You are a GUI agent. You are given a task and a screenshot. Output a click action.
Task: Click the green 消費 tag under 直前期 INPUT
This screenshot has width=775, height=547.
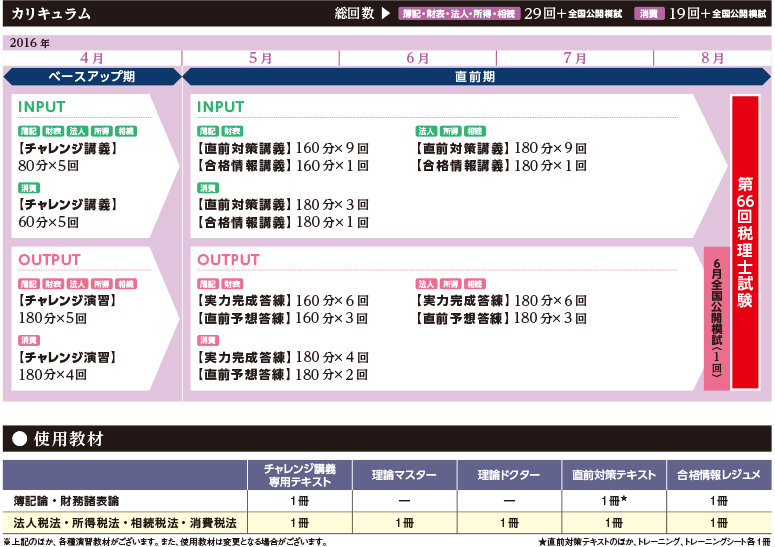[208, 188]
